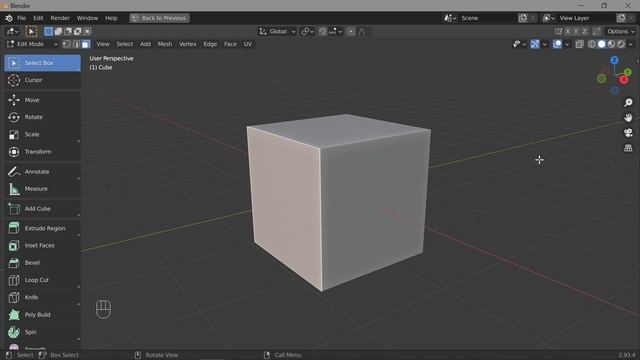Toggle the camera view icon

click(x=628, y=133)
